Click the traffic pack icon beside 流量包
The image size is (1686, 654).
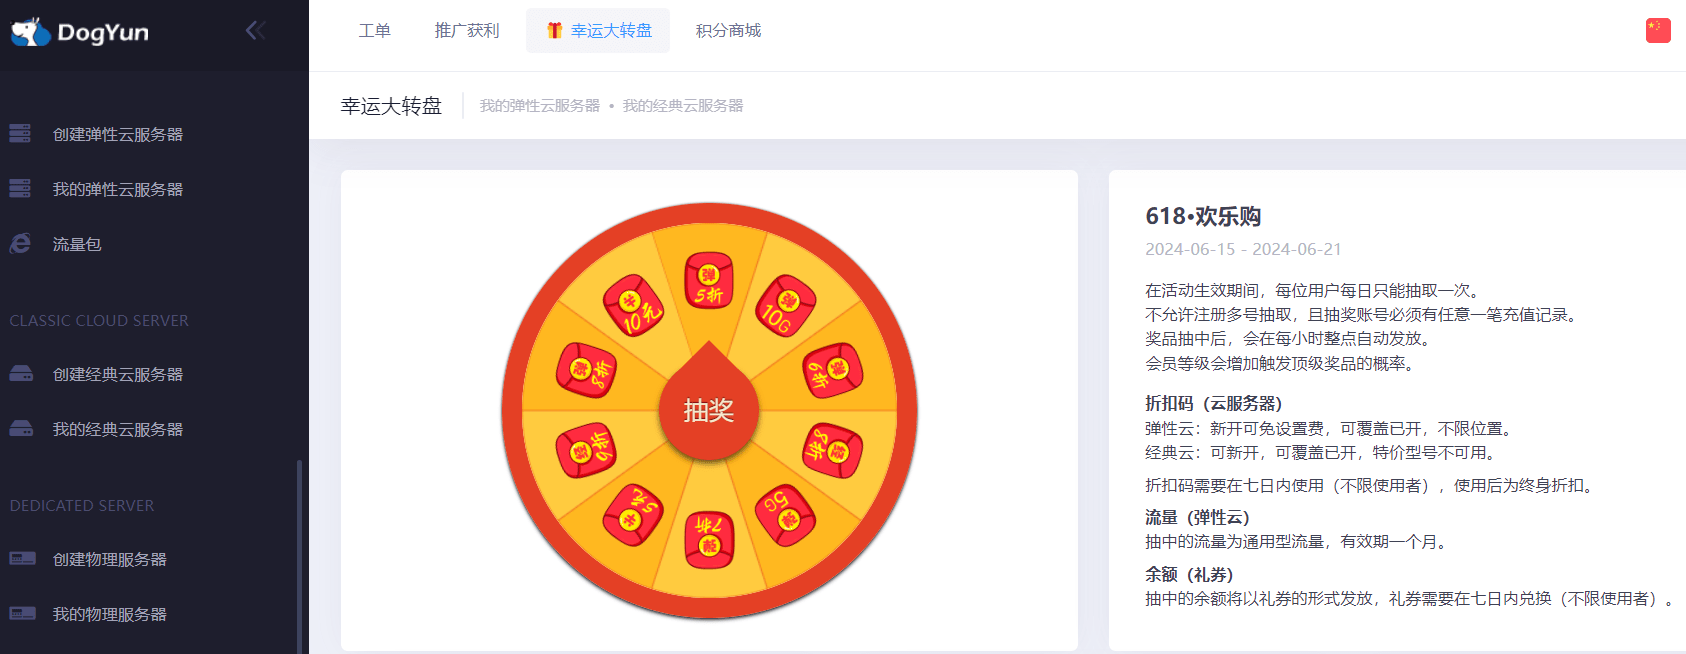pyautogui.click(x=20, y=243)
